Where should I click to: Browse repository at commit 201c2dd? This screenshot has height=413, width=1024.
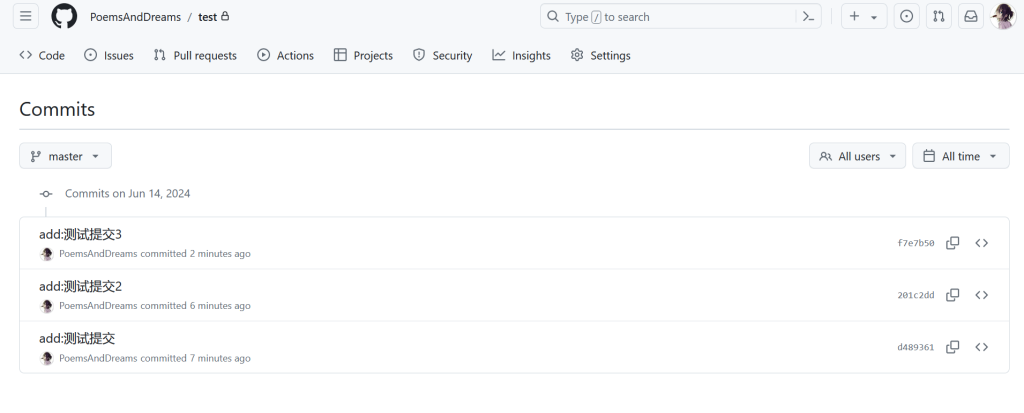click(x=982, y=295)
